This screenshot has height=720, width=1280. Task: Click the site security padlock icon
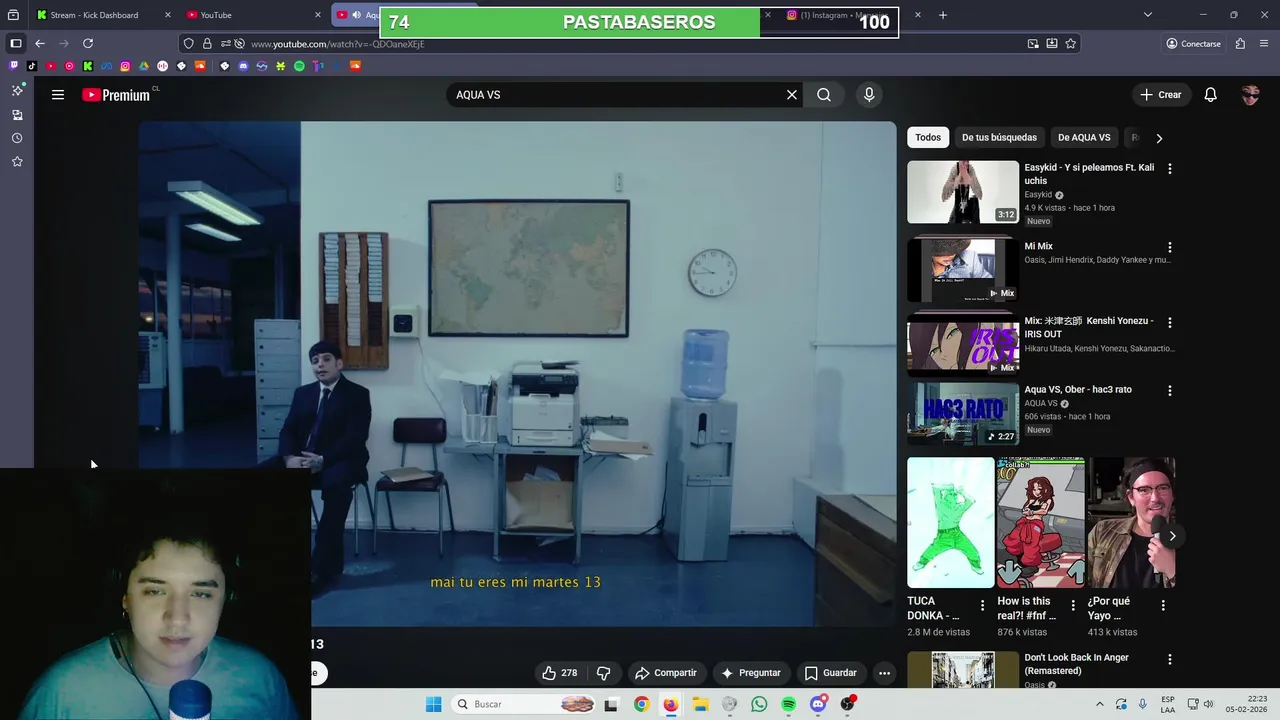pos(207,44)
